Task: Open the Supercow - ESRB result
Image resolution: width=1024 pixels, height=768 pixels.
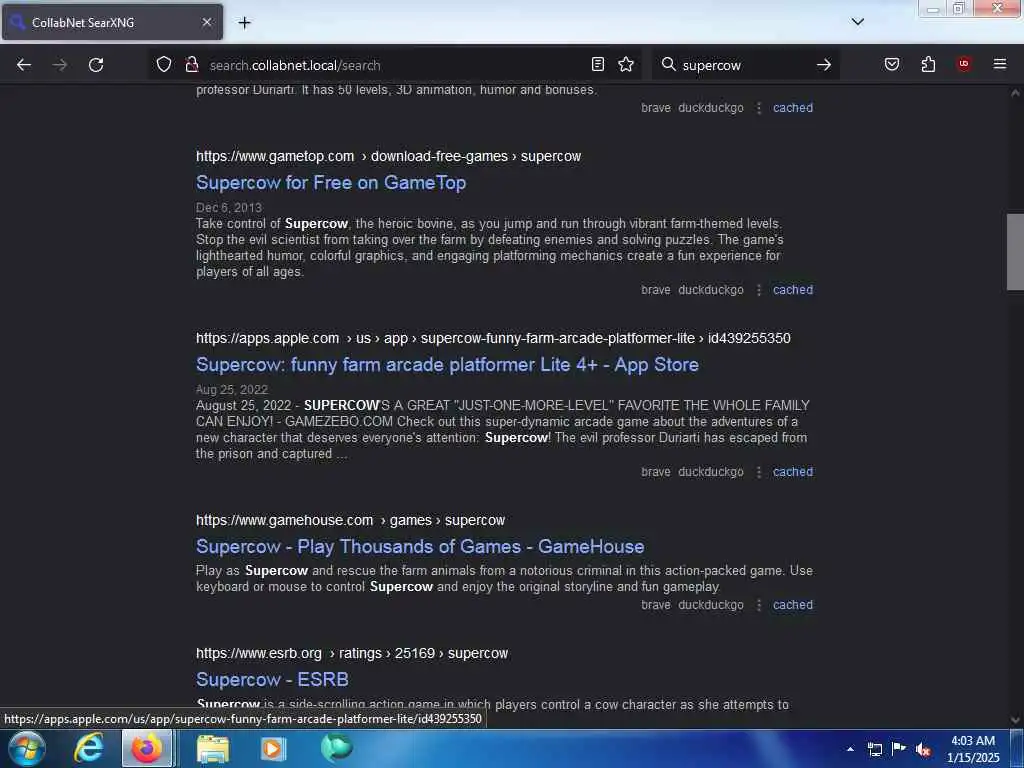Action: (272, 679)
